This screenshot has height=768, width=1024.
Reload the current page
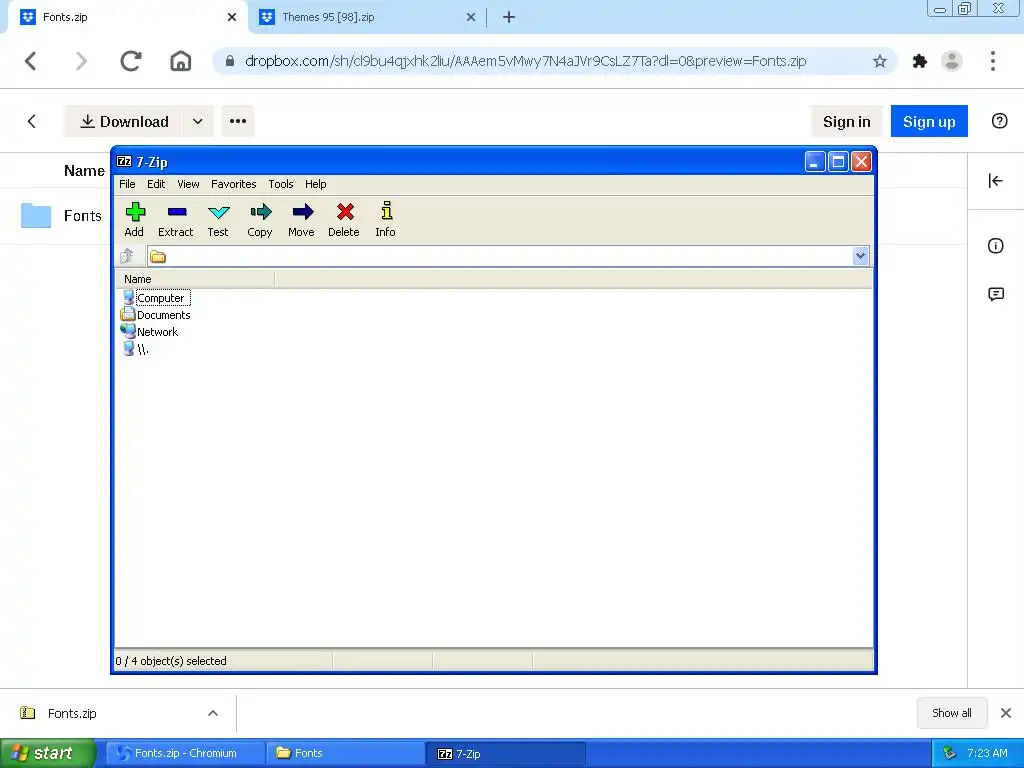tap(131, 61)
